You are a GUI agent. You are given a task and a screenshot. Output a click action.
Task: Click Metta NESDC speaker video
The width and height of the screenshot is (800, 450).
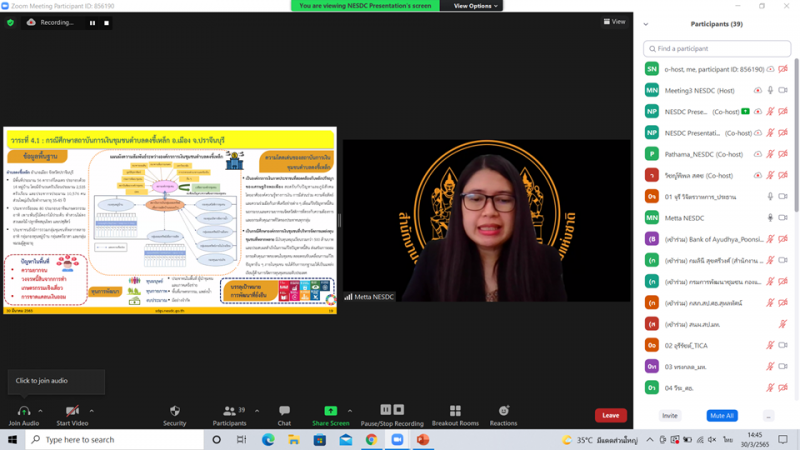(487, 220)
